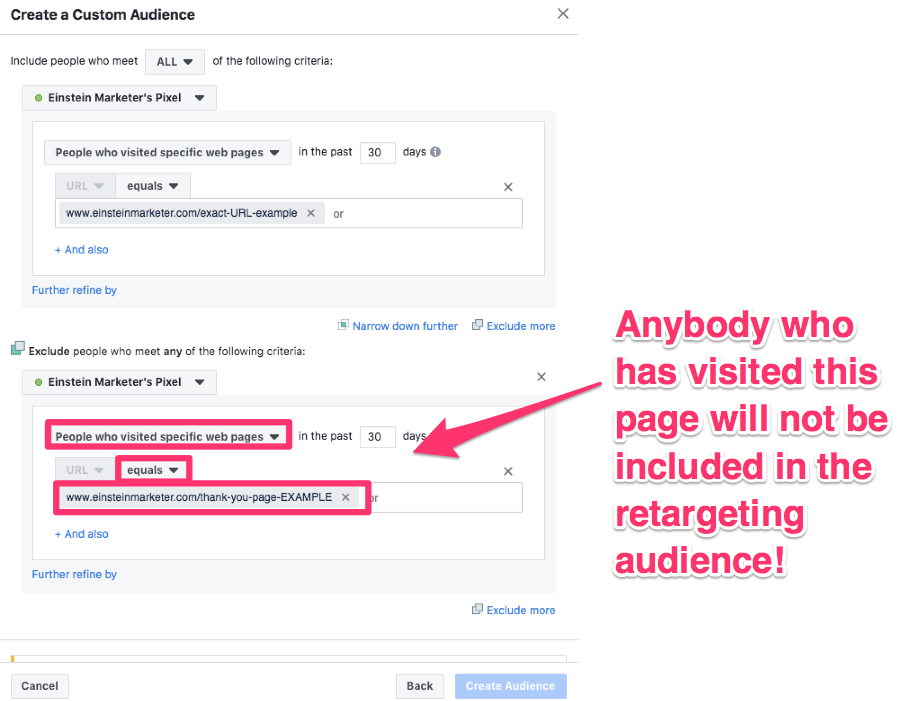The image size is (901, 701).
Task: Click 'Narrow down further' link
Action: [405, 326]
